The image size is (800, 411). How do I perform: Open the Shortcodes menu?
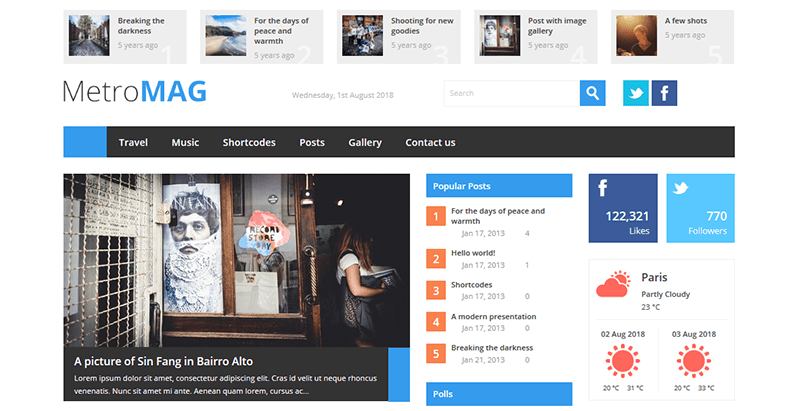click(x=249, y=142)
